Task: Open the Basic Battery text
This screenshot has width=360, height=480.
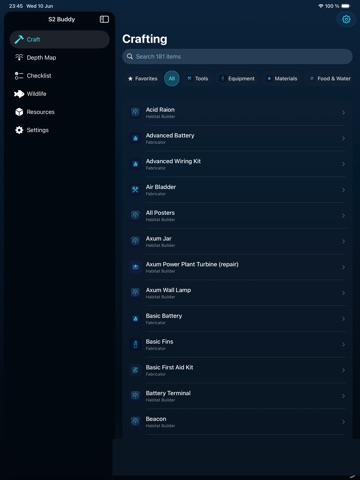Action: click(x=164, y=316)
